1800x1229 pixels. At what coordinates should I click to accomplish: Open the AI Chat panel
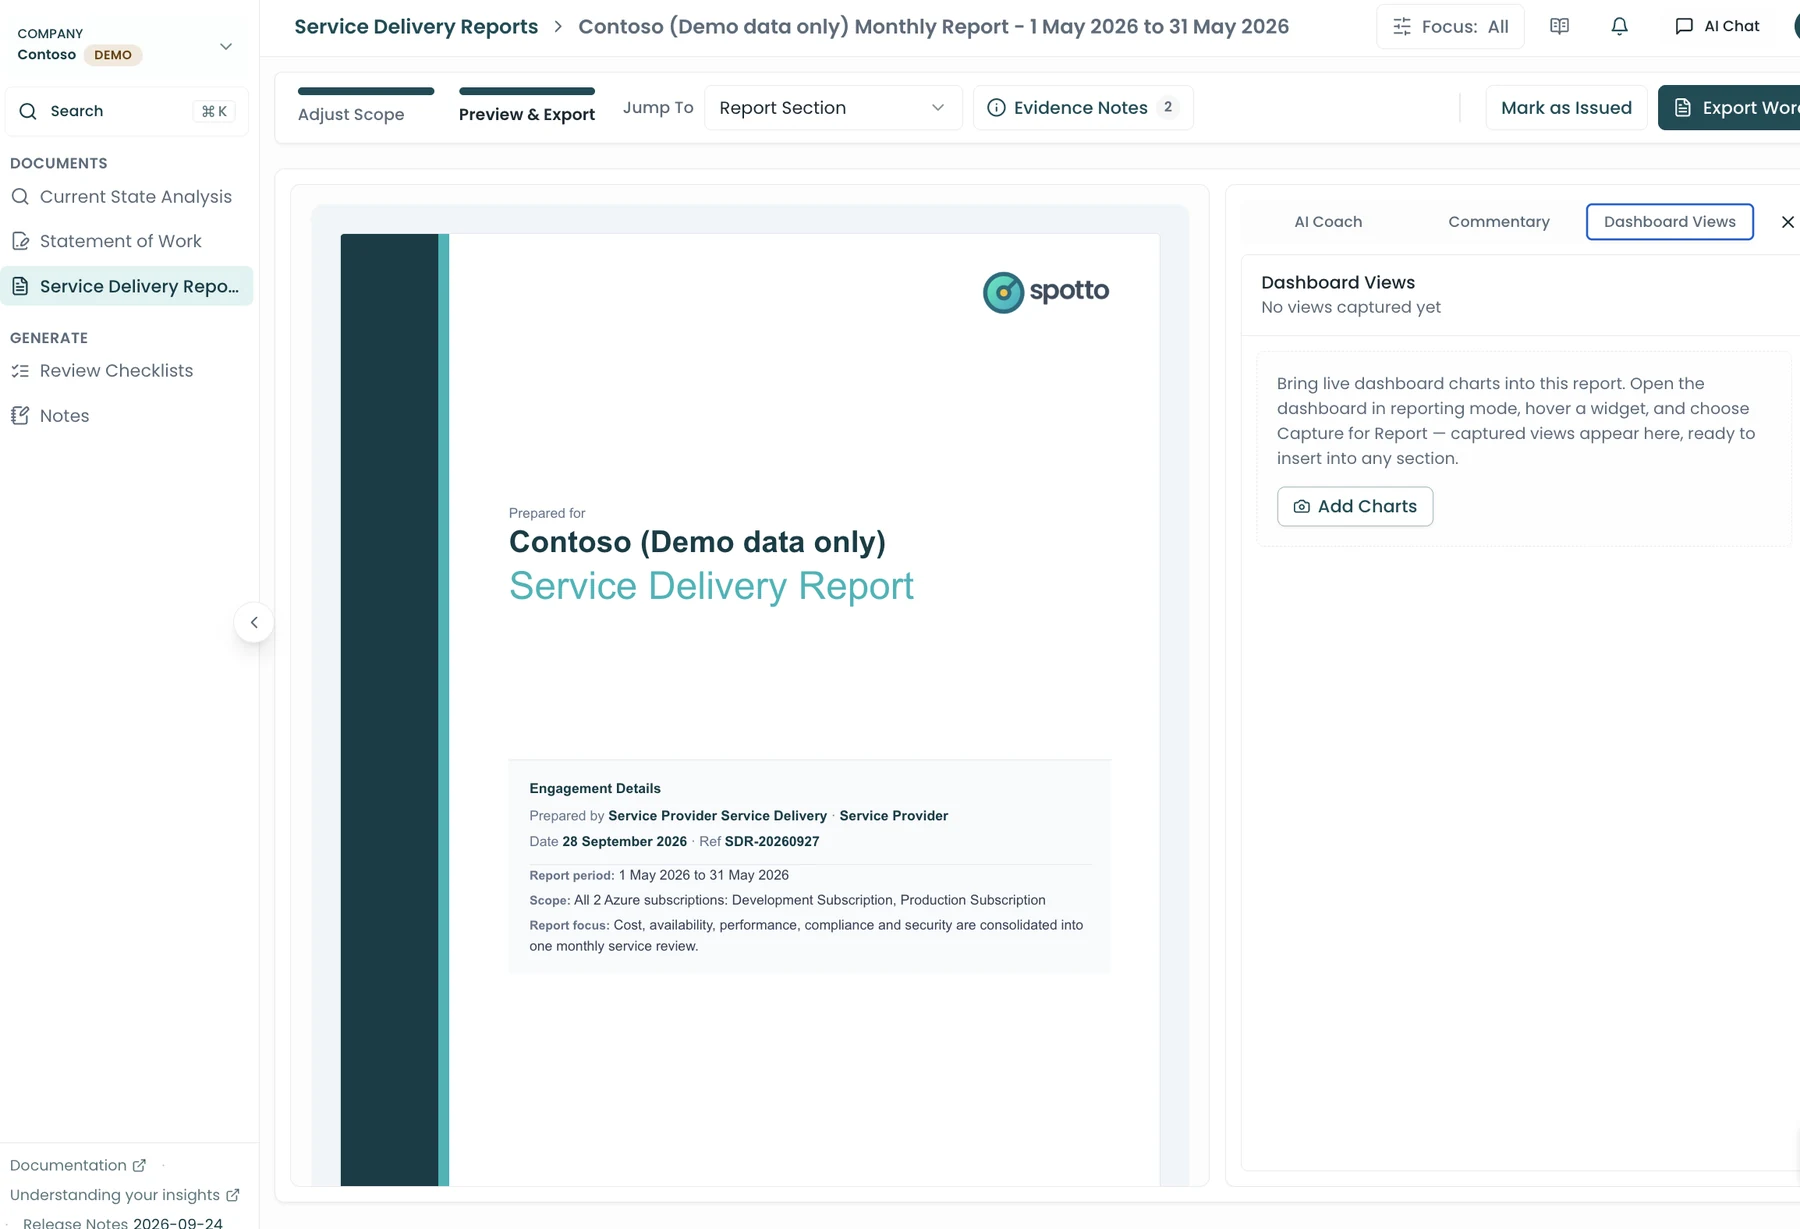pos(1717,27)
